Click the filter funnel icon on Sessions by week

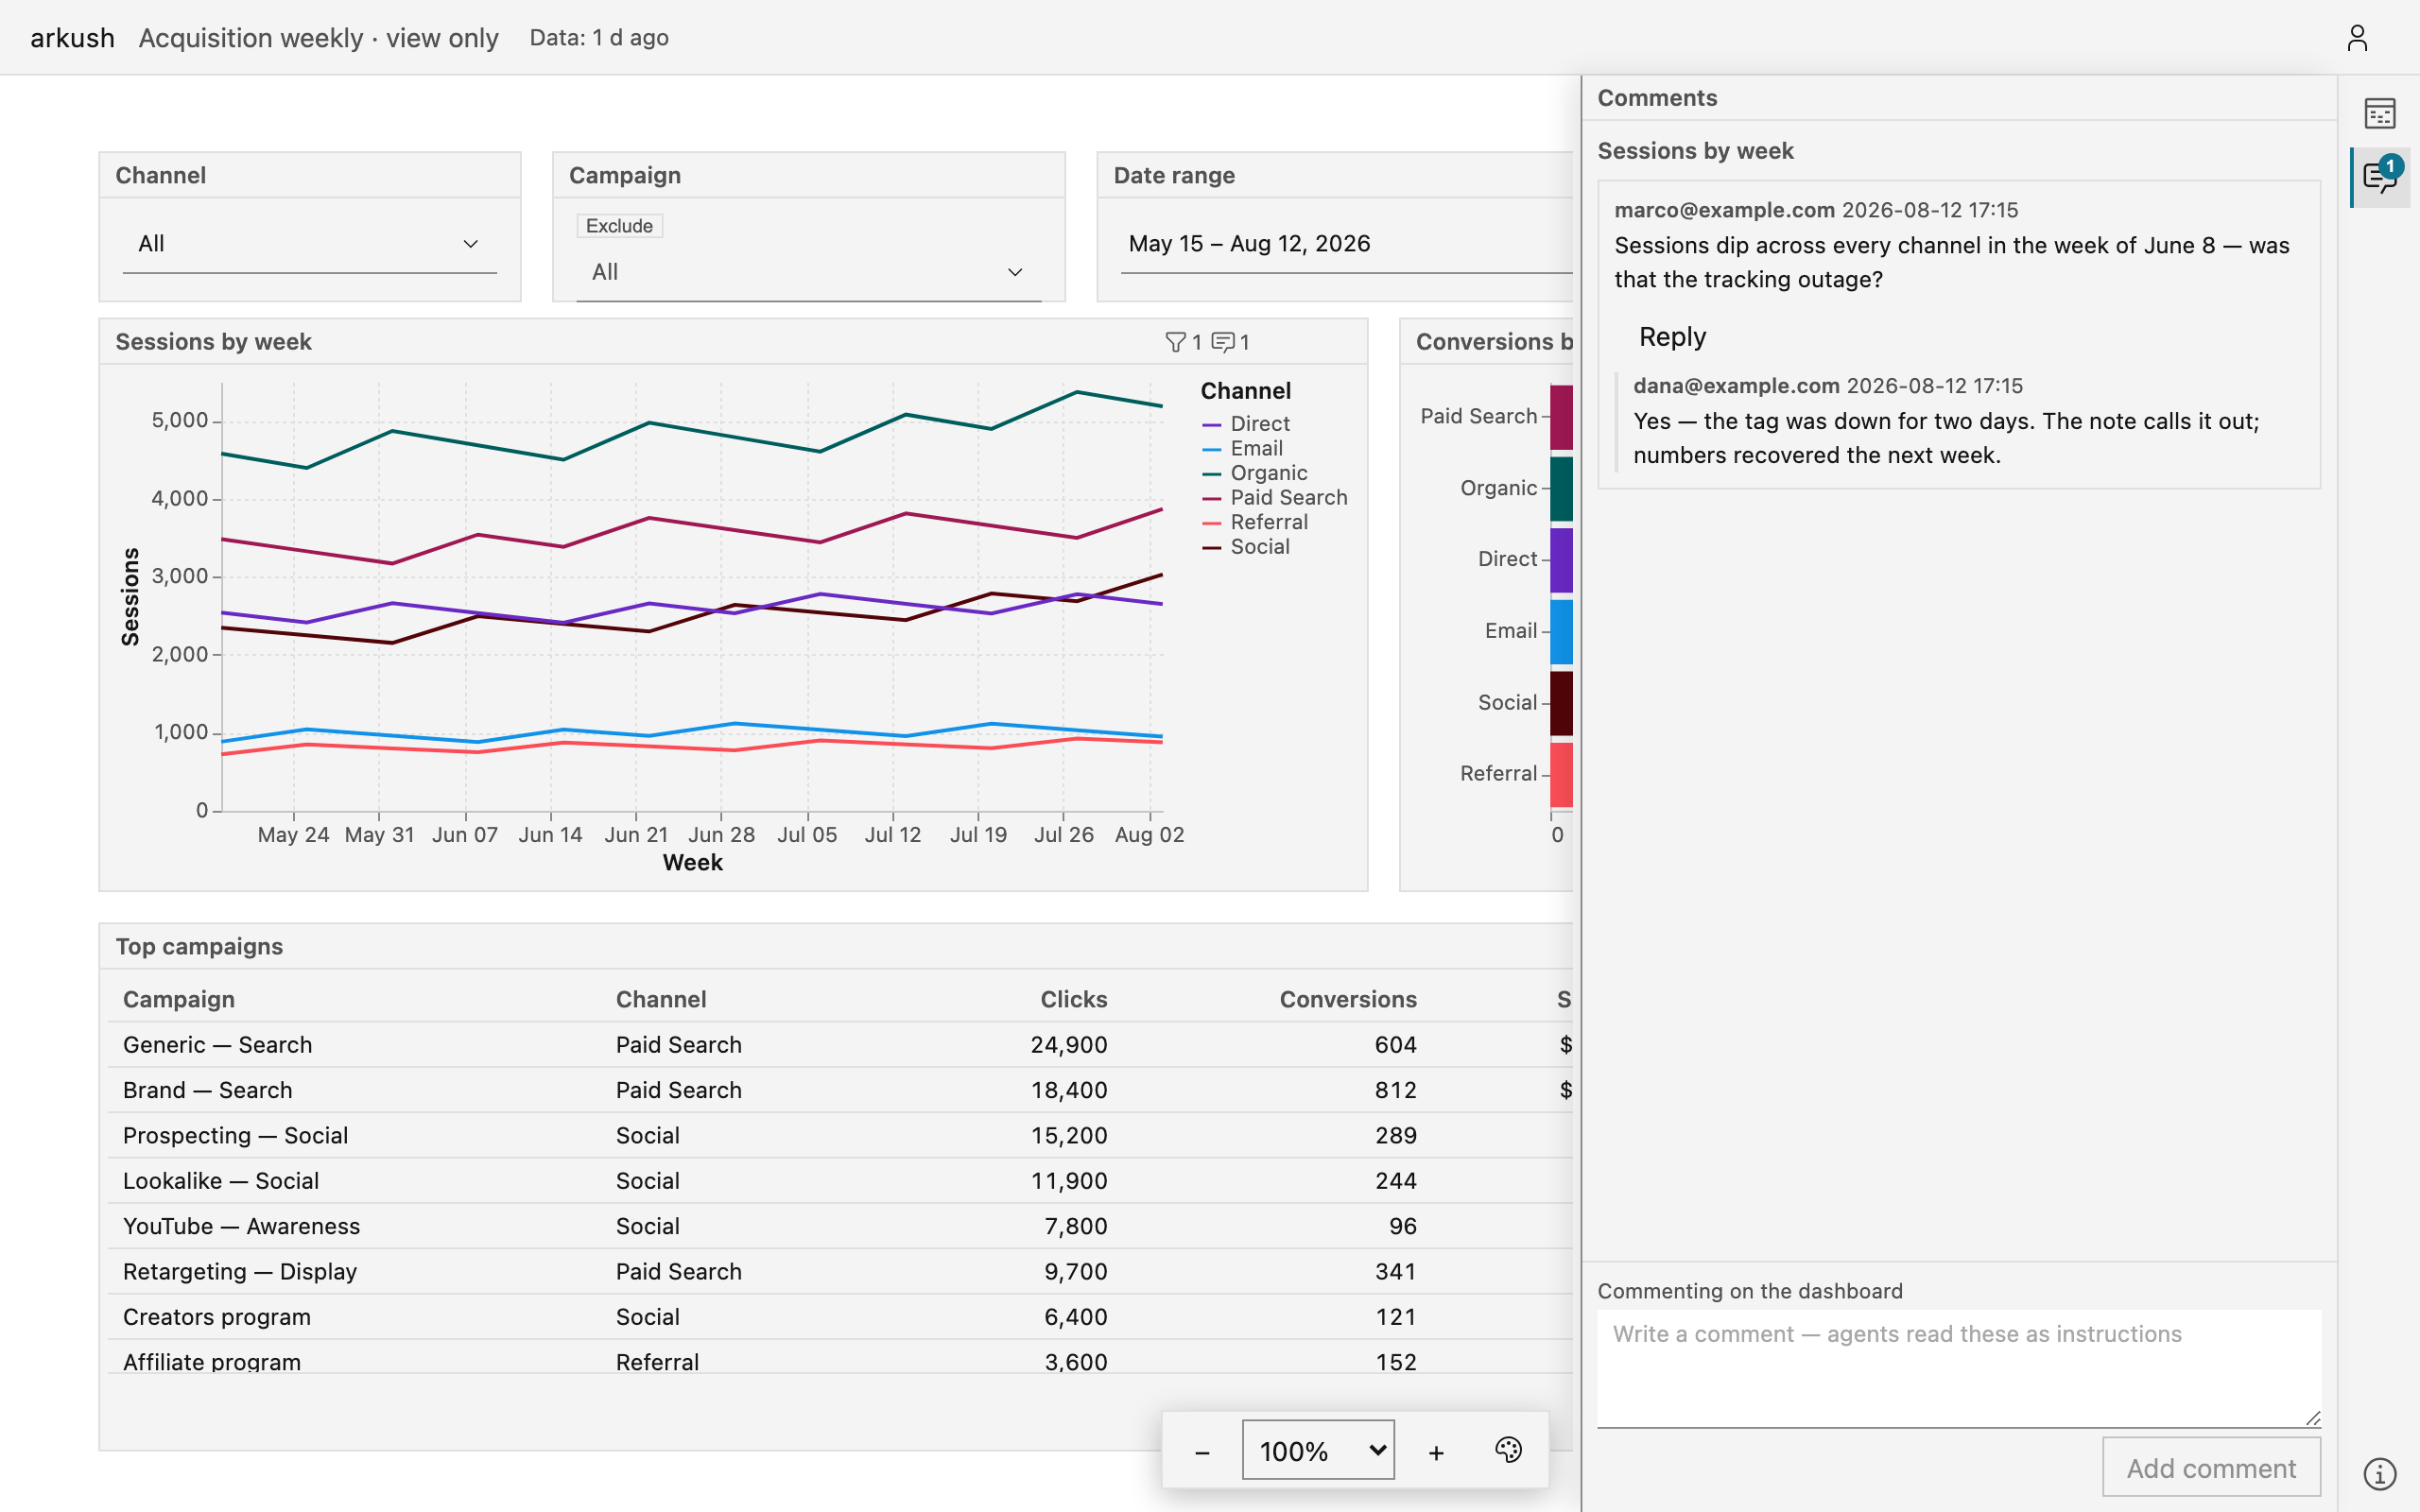pos(1175,342)
